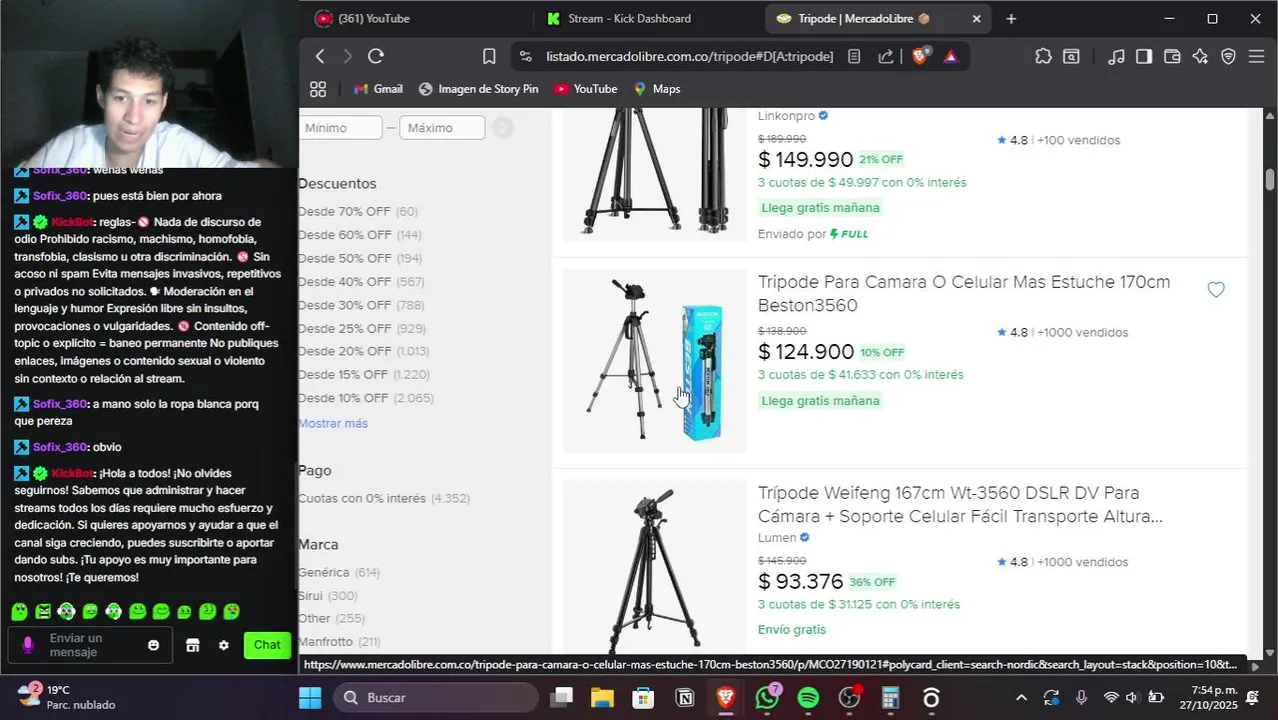Open Kick chat settings gear
This screenshot has height=720, width=1278.
click(x=223, y=645)
